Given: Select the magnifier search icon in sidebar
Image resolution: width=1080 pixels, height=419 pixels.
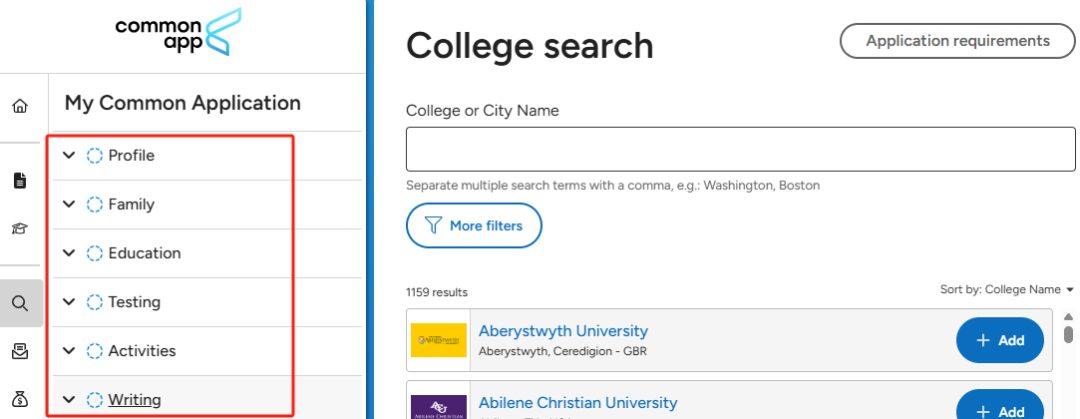Looking at the screenshot, I should [20, 303].
